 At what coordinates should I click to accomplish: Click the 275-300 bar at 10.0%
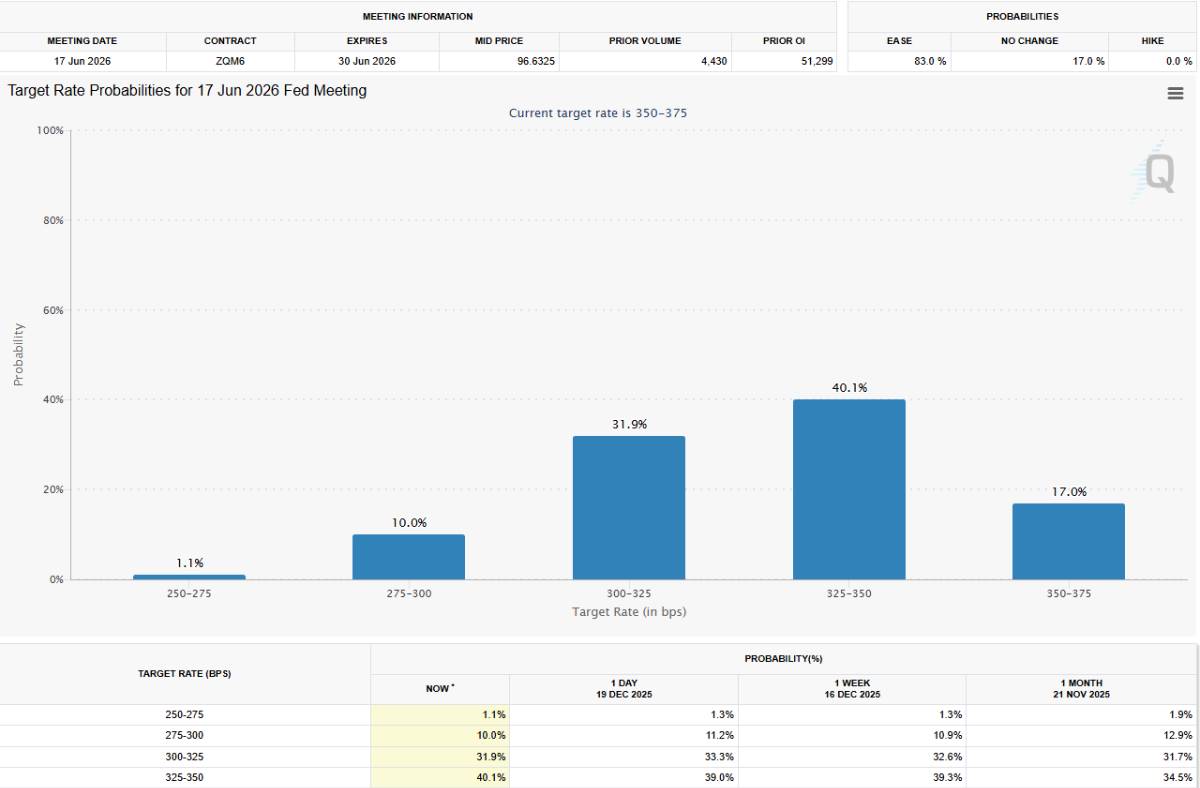(x=408, y=557)
